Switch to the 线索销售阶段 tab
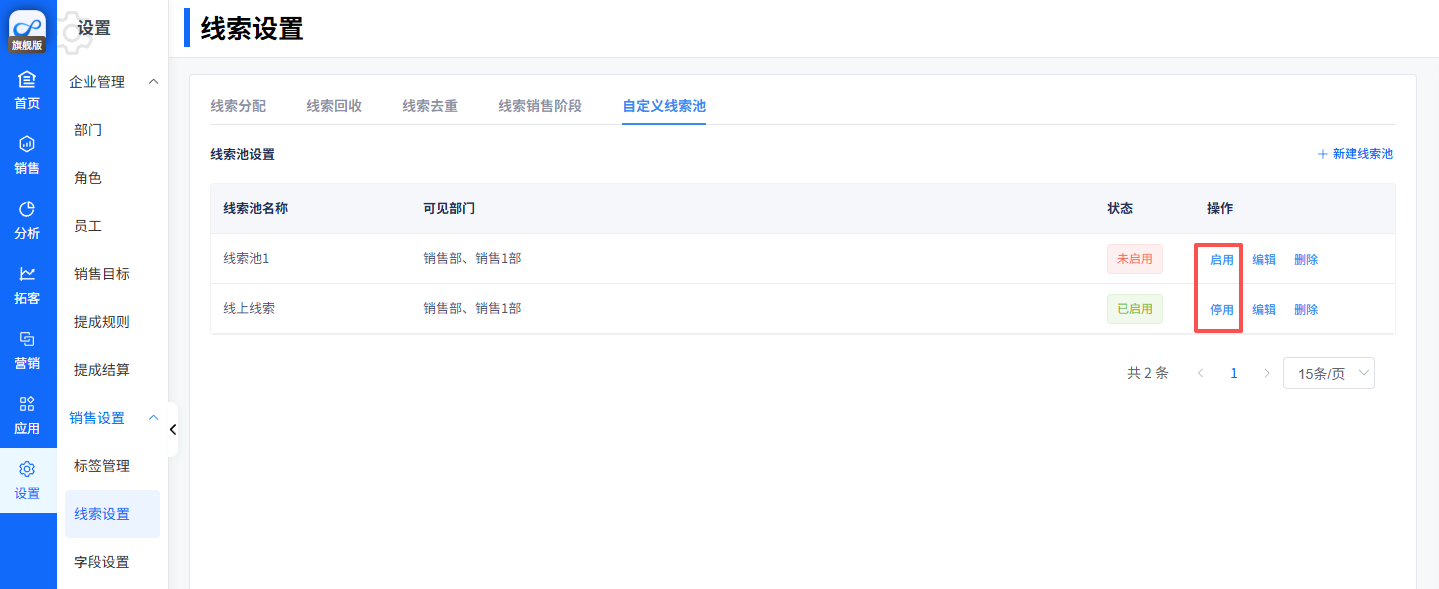Screen dimensions: 1439x589 pyautogui.click(x=539, y=106)
